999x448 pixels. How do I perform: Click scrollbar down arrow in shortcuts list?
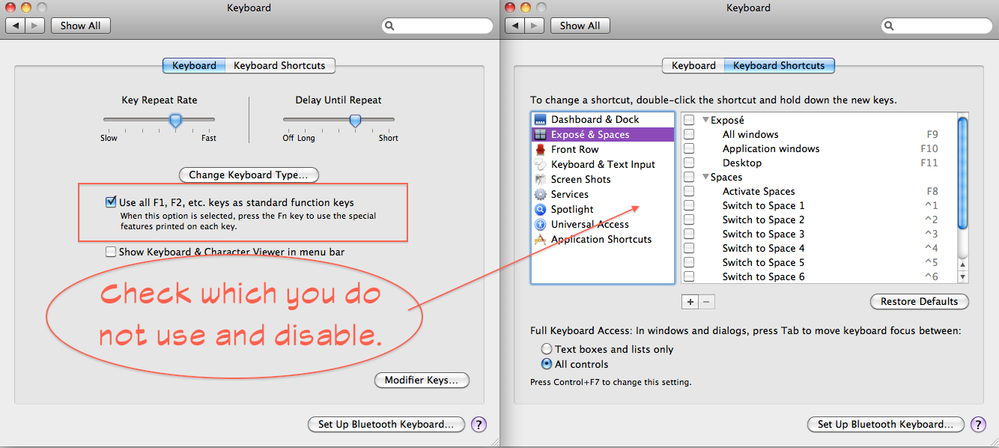coord(963,276)
